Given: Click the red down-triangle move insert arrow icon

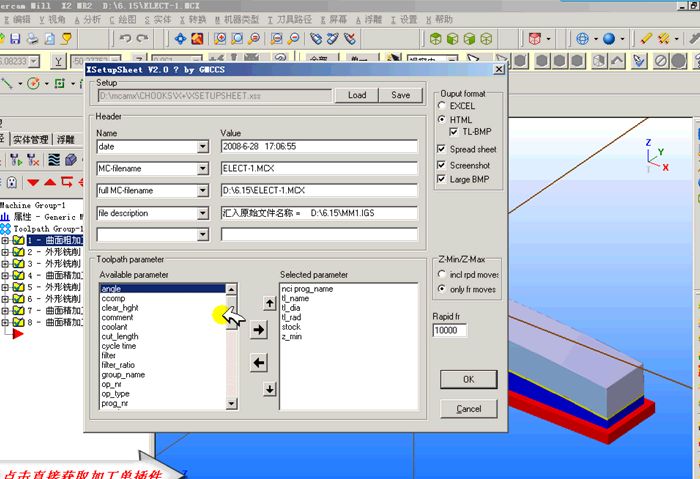Looking at the screenshot, I should click(x=33, y=182).
